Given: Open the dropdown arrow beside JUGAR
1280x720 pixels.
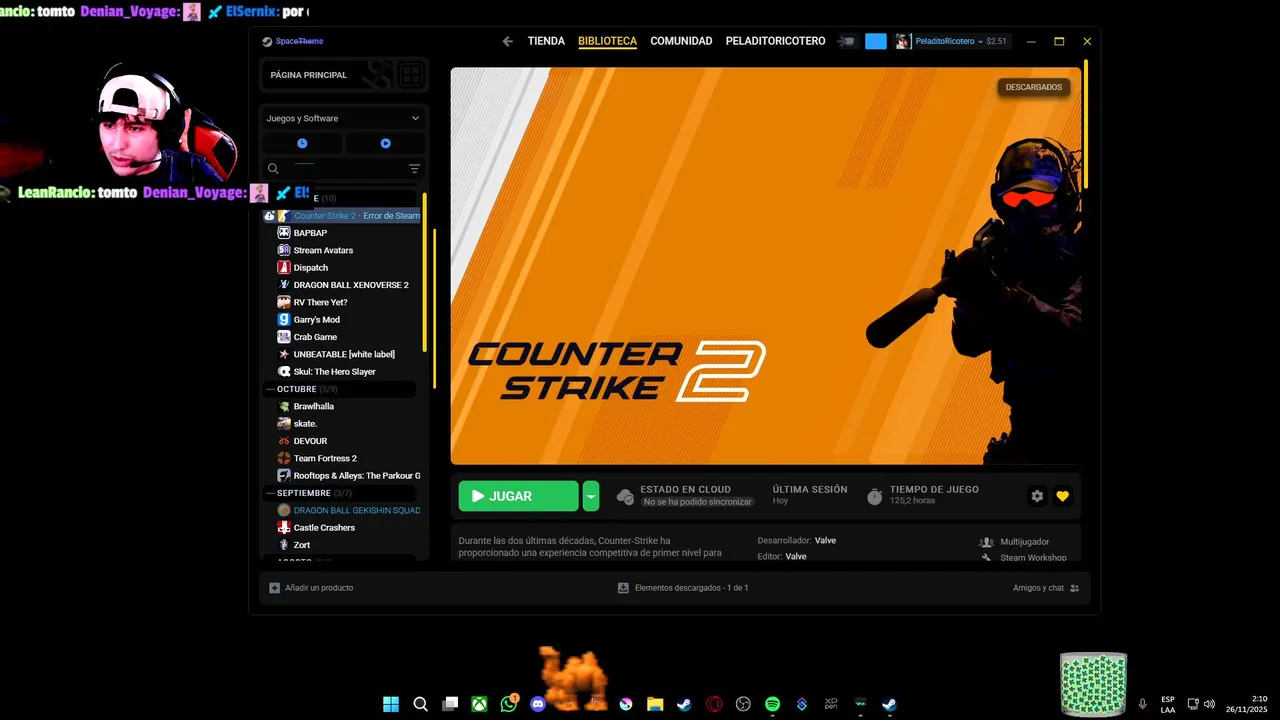Looking at the screenshot, I should [x=591, y=496].
